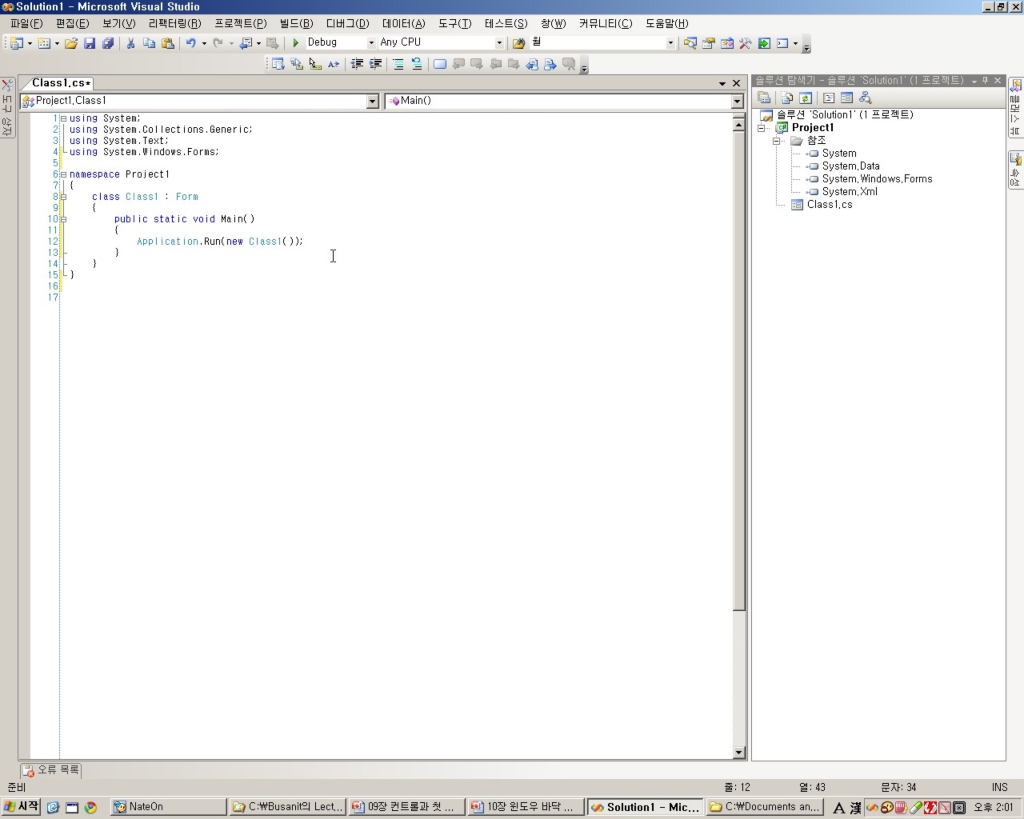Click the Windows 시작 Start button
This screenshot has width=1024, height=819.
click(21, 807)
